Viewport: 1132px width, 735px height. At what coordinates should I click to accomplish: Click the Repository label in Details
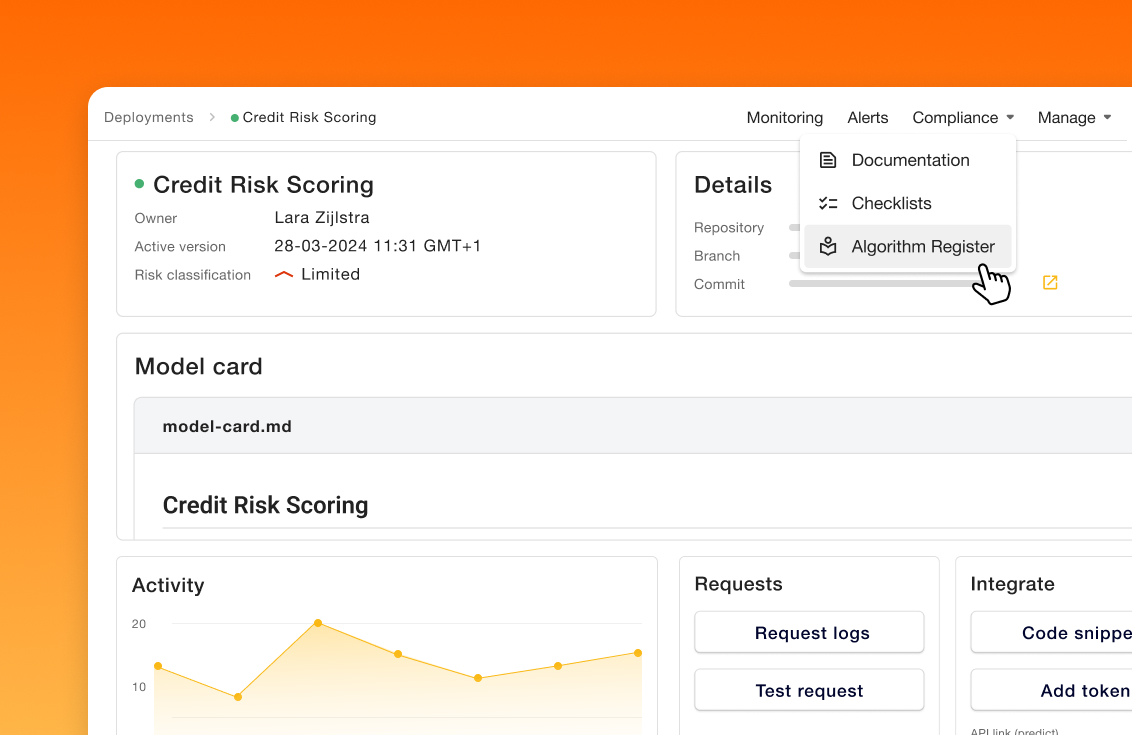coord(728,227)
